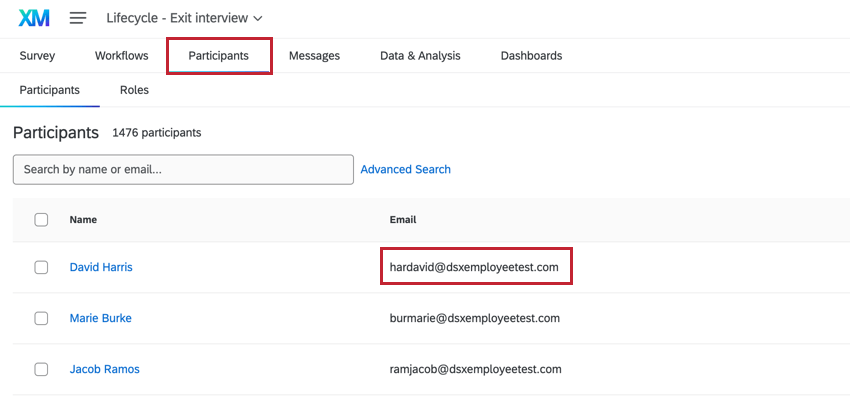The height and width of the screenshot is (401, 850).
Task: Open the Roles sub-tab
Action: click(x=134, y=90)
